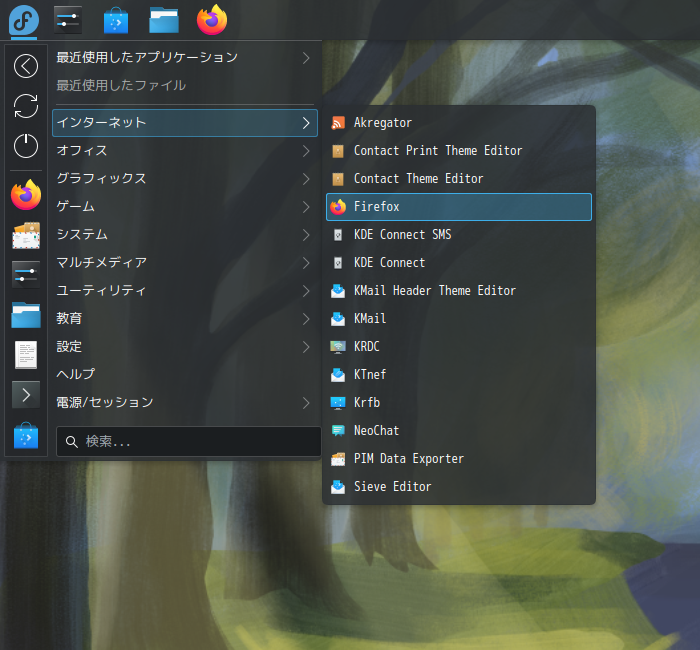Open Discover shopping bag icon in sidebar
Image resolution: width=700 pixels, height=650 pixels.
(26, 435)
